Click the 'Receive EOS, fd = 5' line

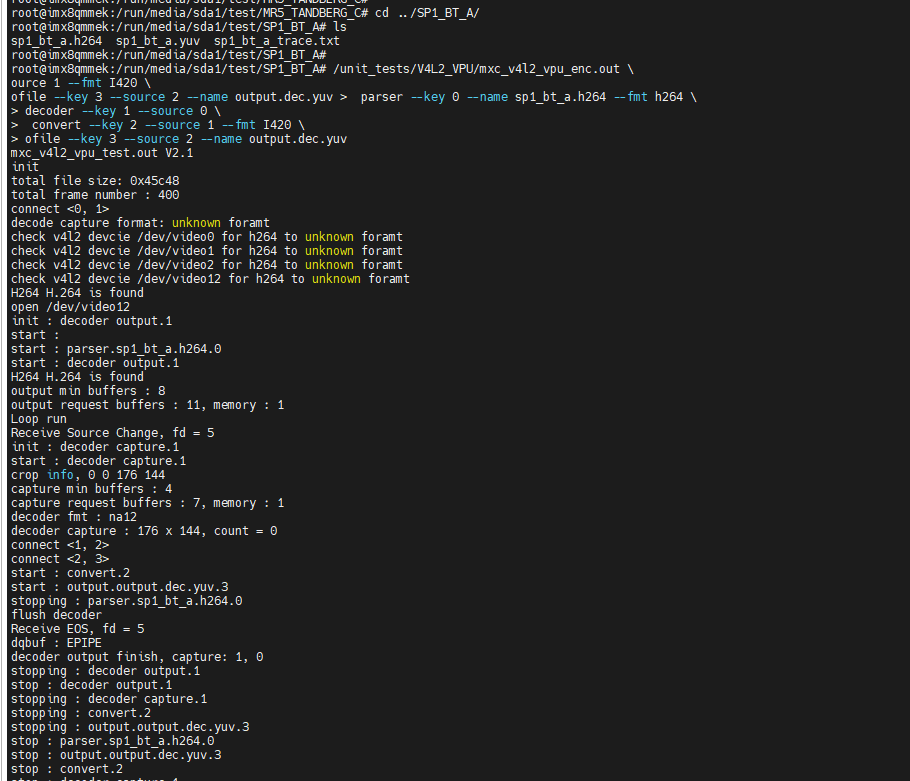77,629
